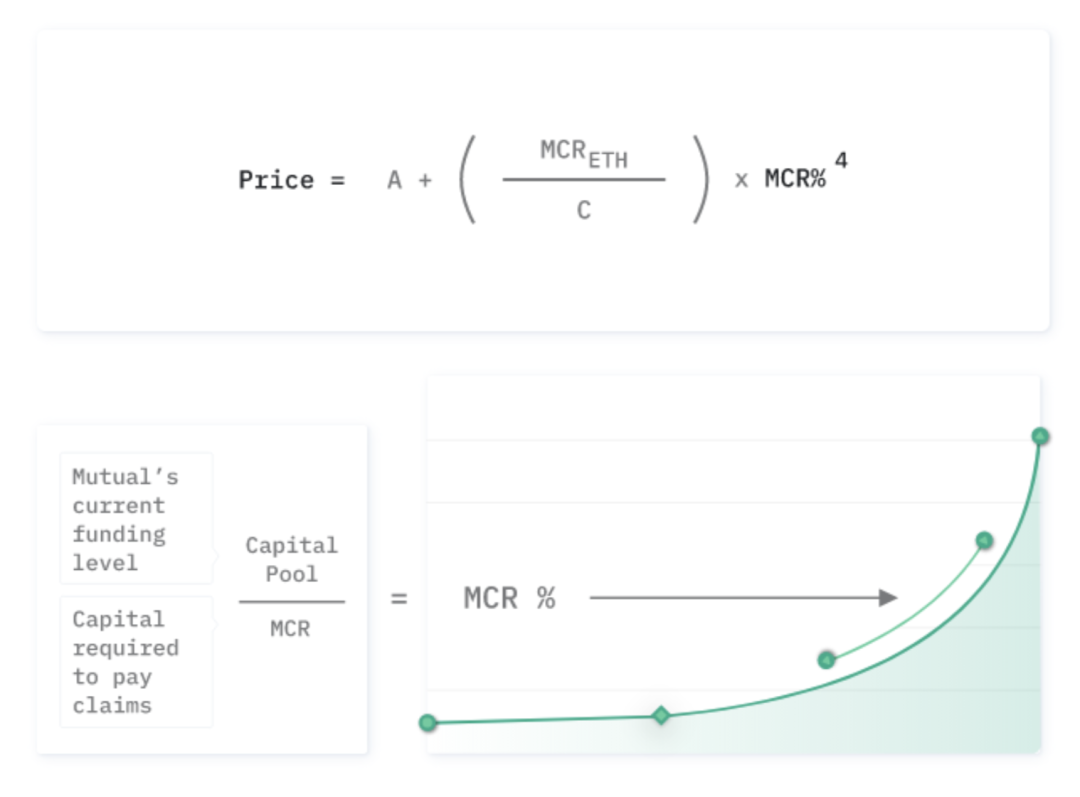The image size is (1080, 797).
Task: Click the C denominator in the formula
Action: point(584,211)
